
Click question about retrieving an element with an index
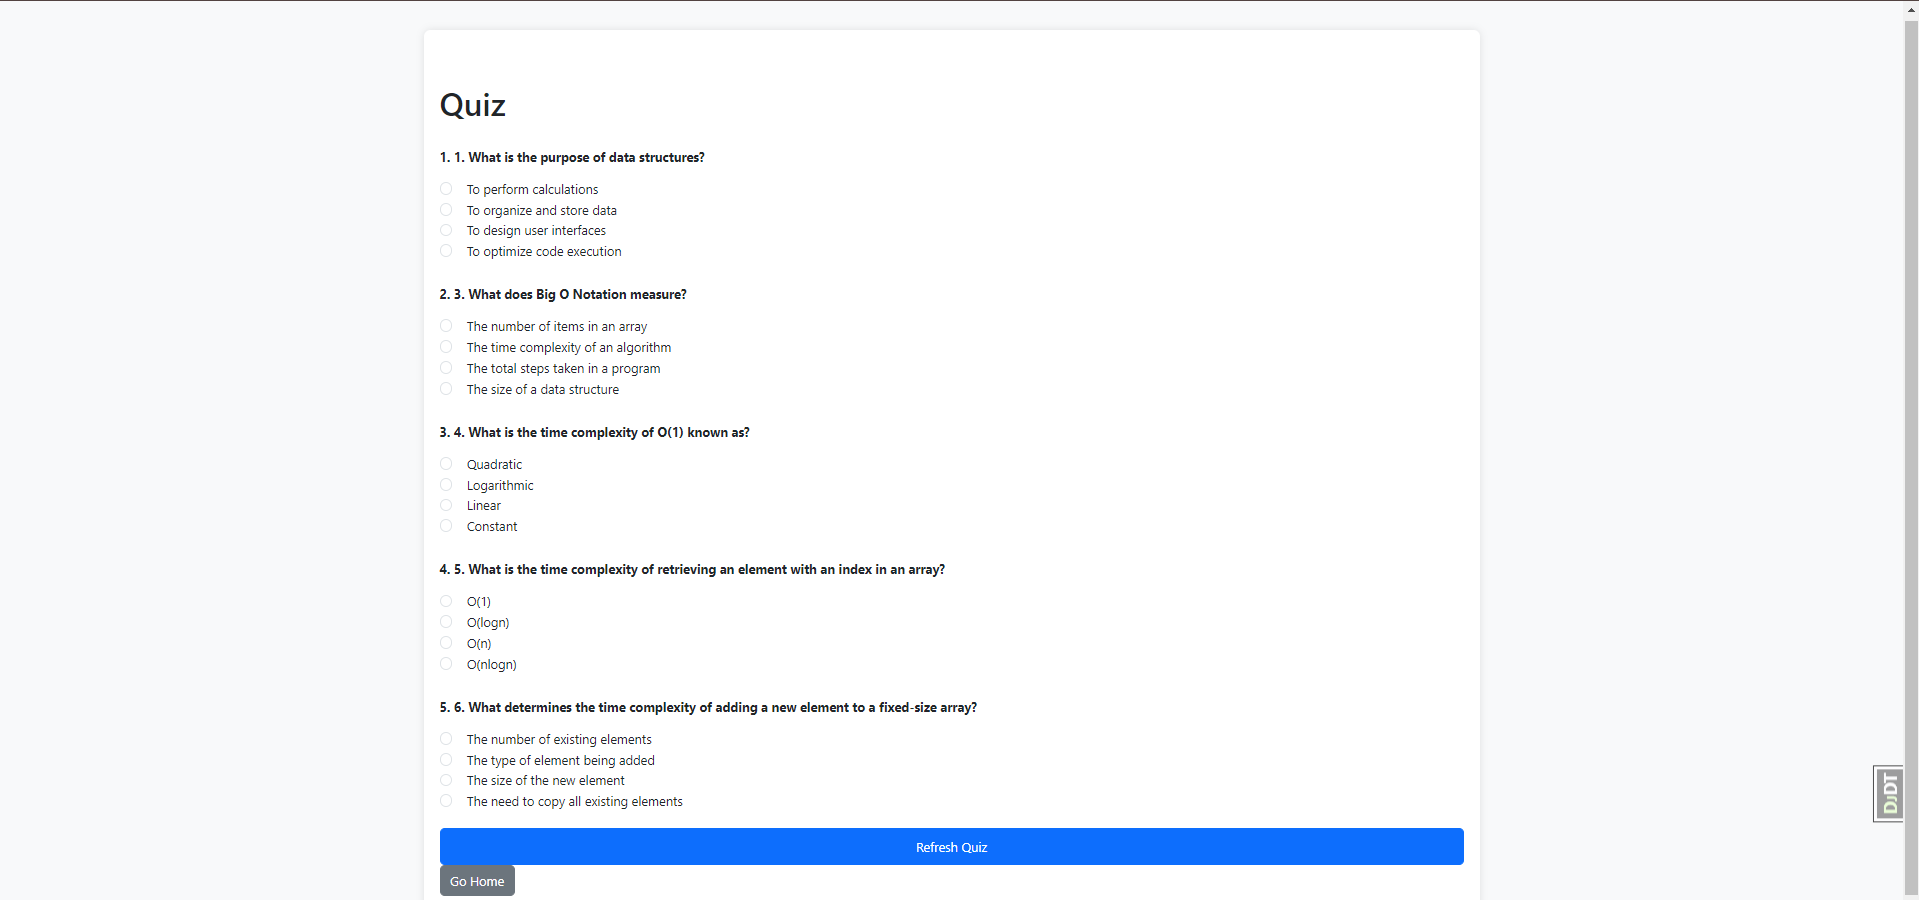point(692,569)
